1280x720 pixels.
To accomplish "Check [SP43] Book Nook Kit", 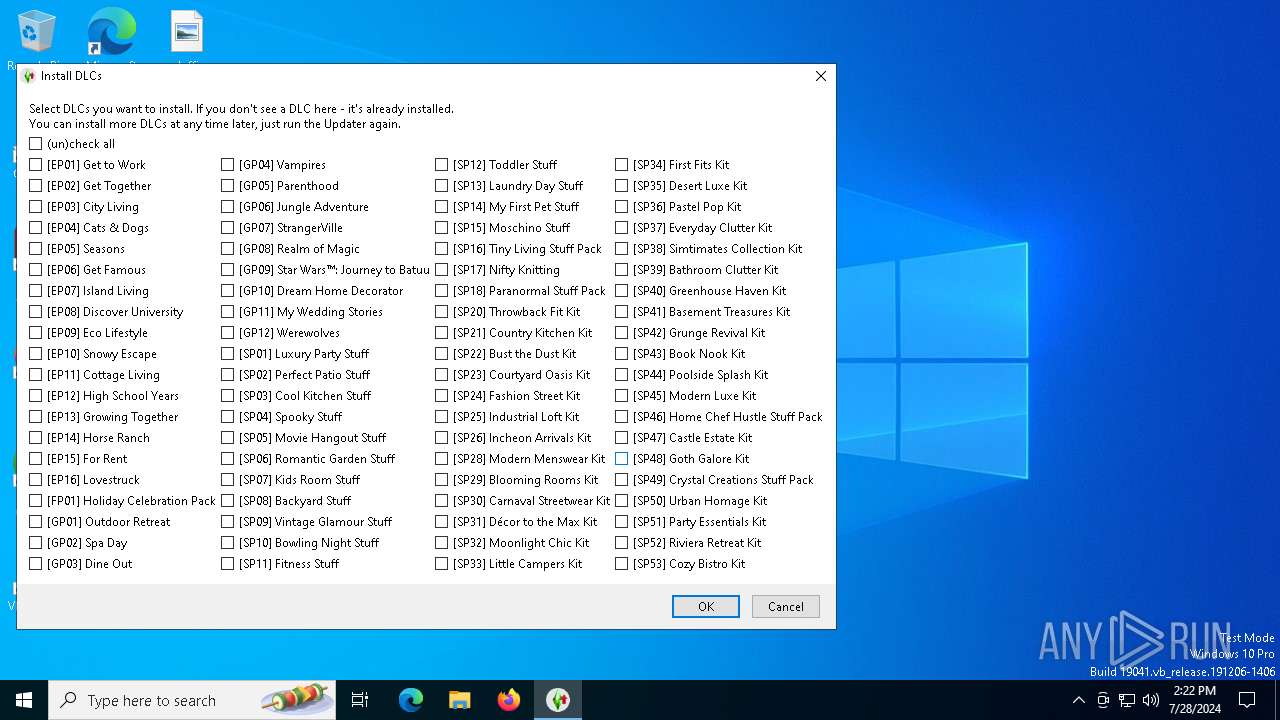I will (x=622, y=354).
